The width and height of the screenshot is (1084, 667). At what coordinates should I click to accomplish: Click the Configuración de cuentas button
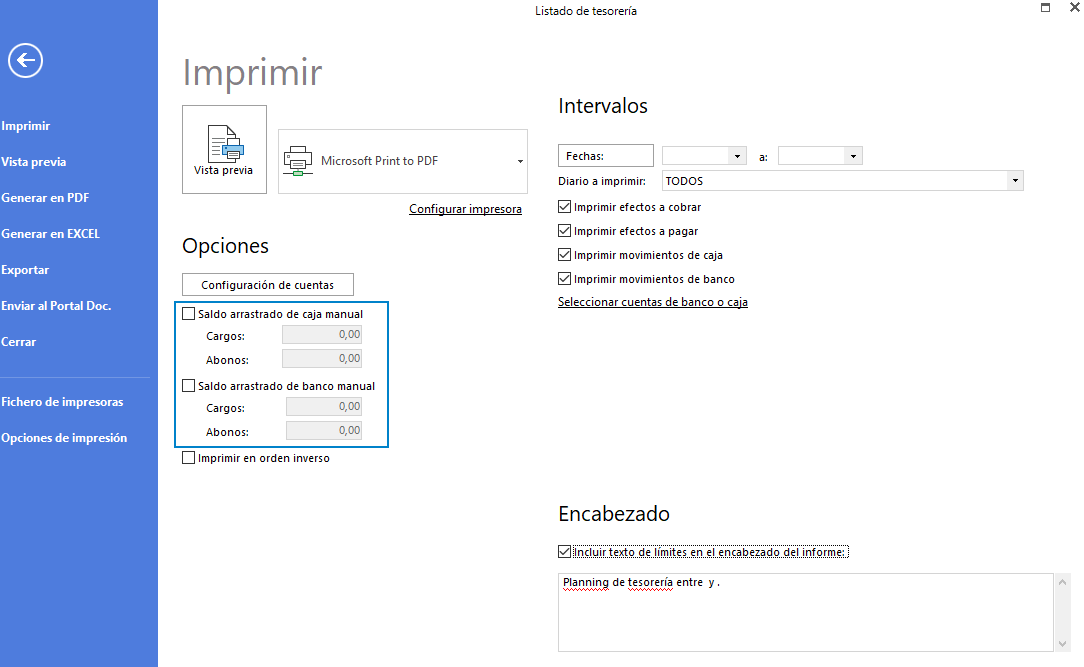(x=268, y=285)
